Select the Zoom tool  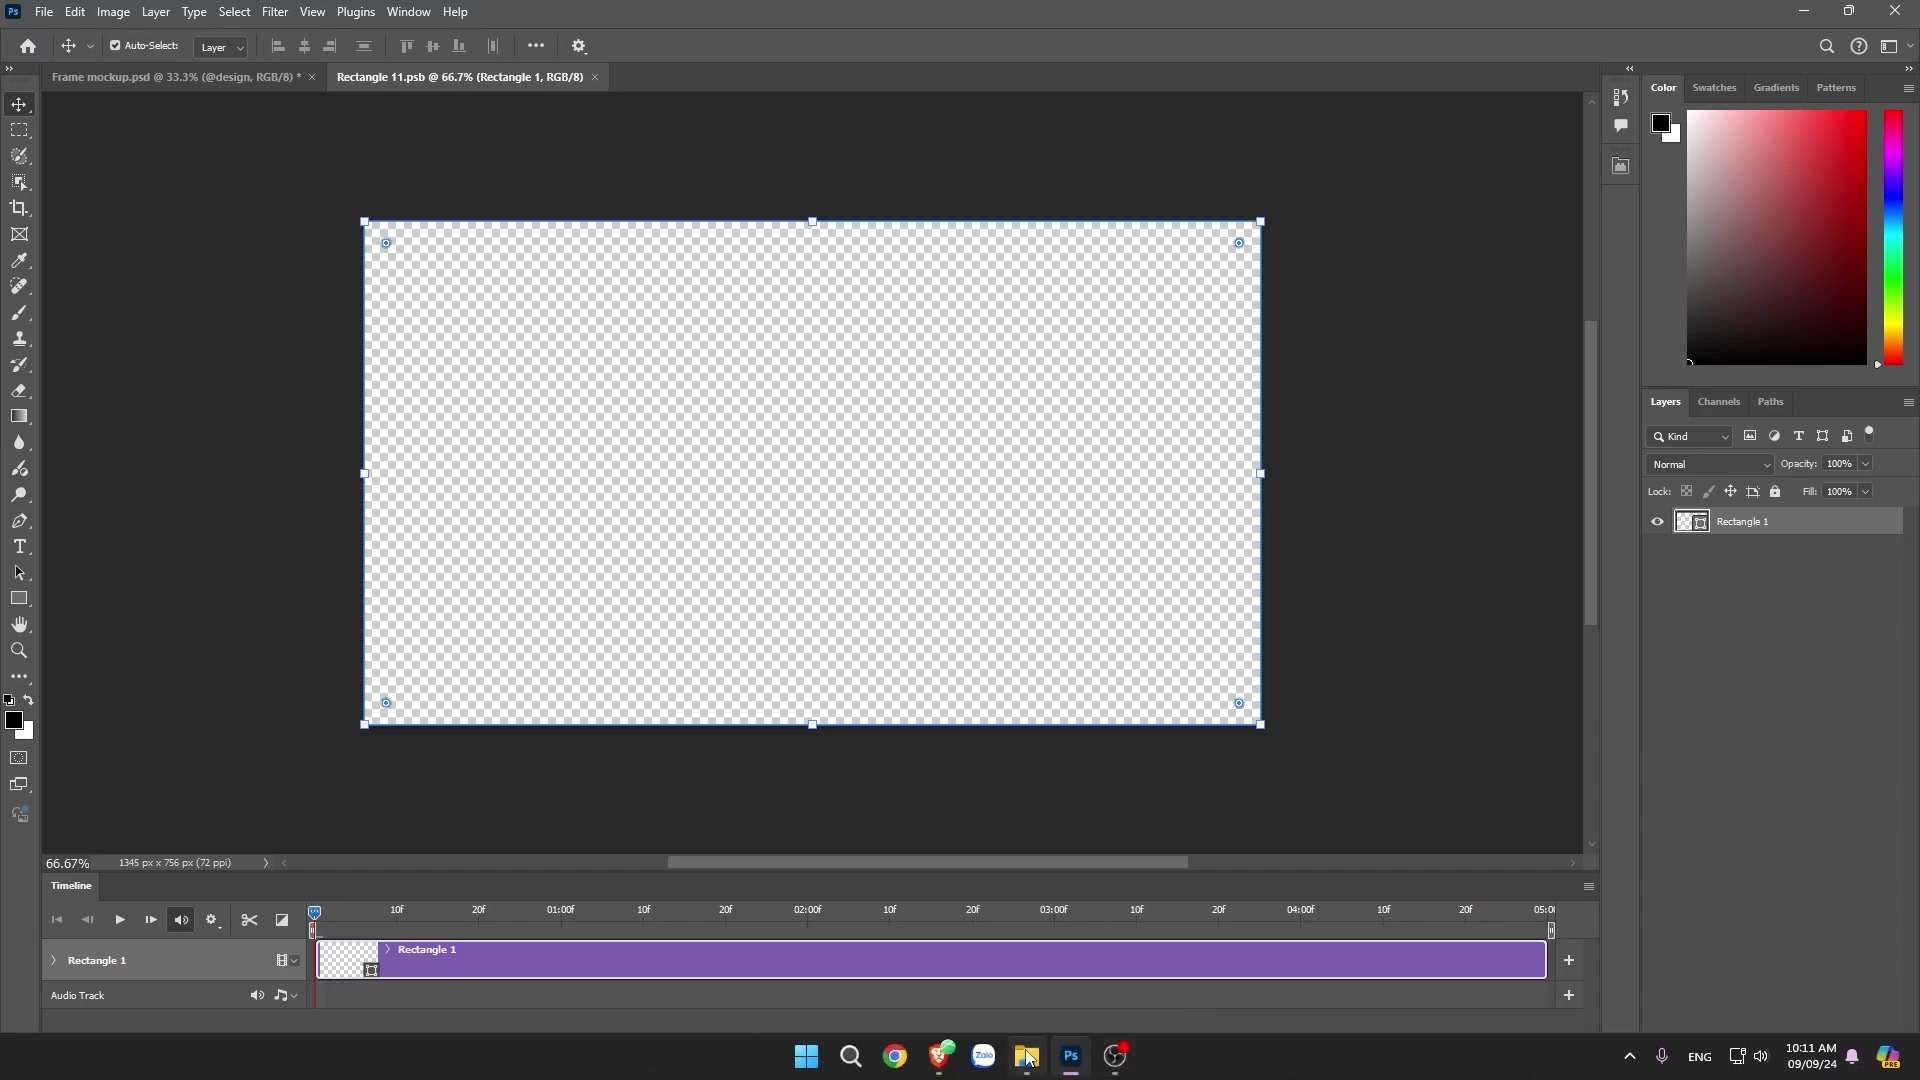(19, 650)
